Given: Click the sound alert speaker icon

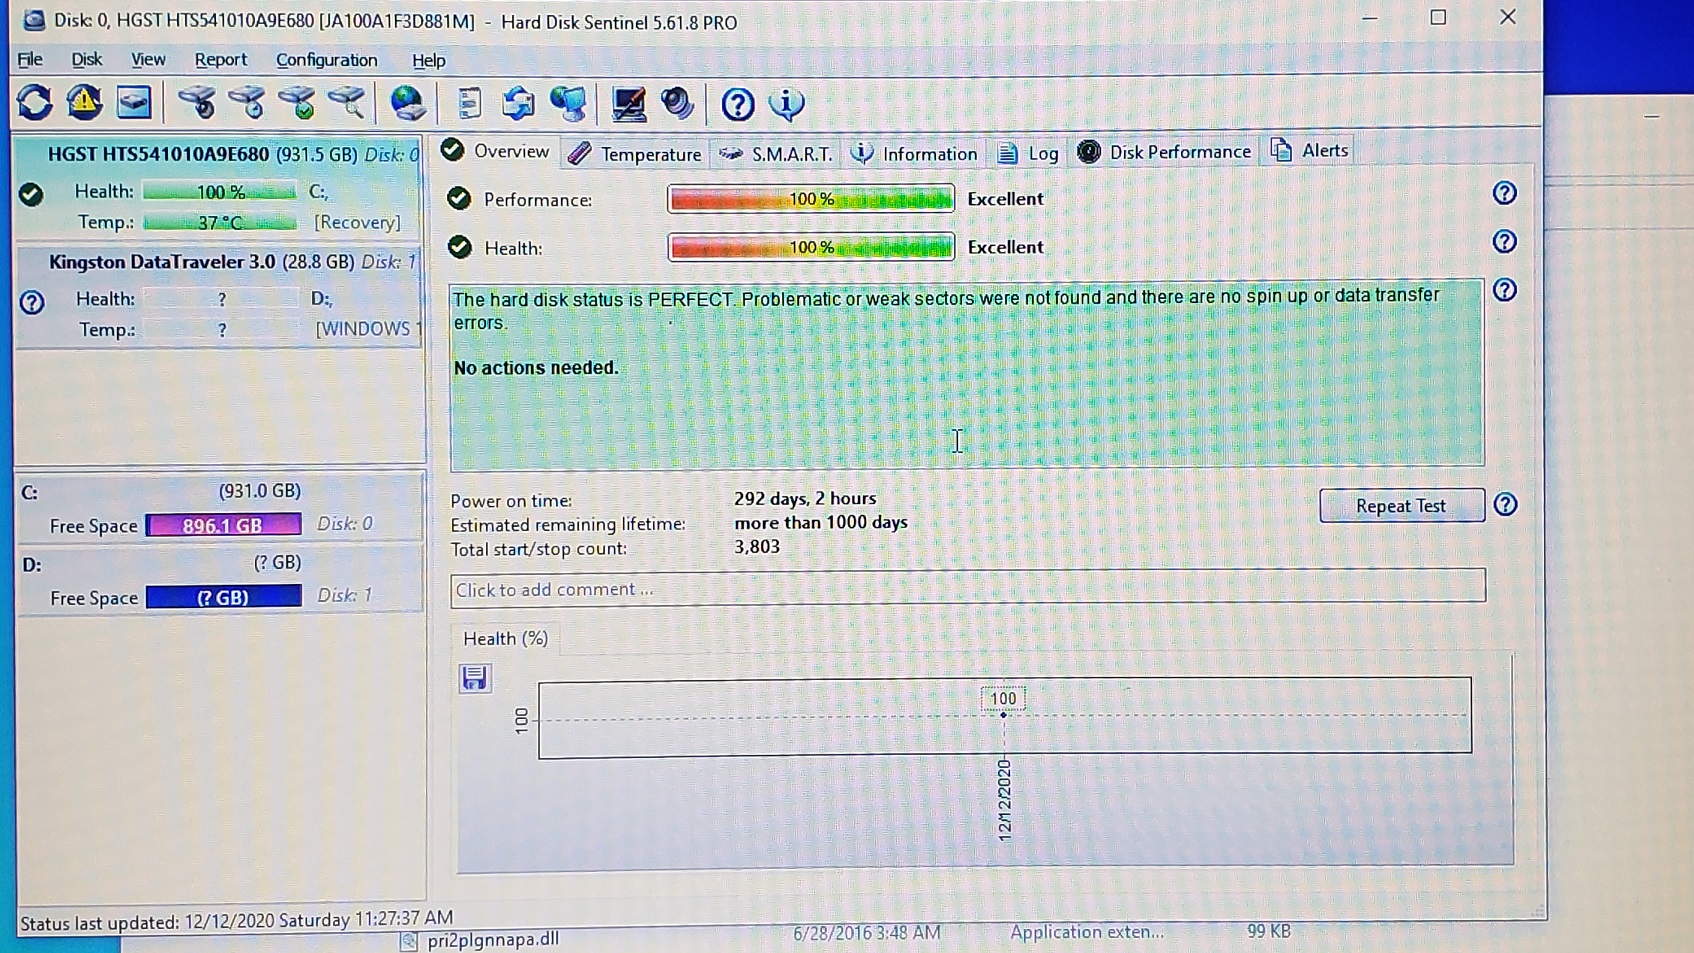Looking at the screenshot, I should (x=676, y=103).
